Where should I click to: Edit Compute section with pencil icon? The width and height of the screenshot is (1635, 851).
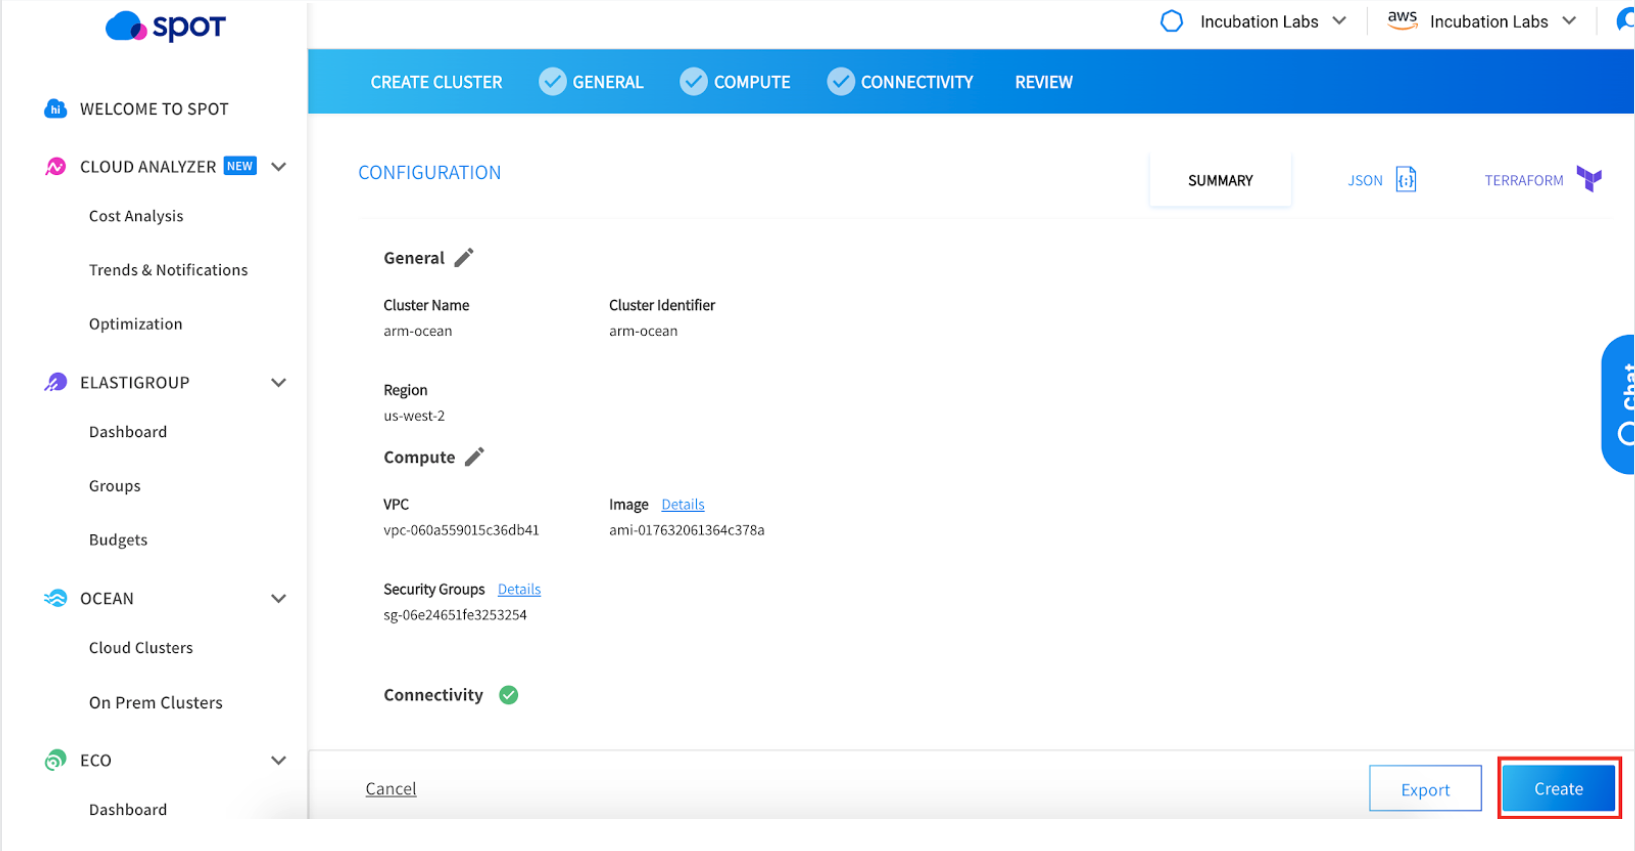point(474,457)
